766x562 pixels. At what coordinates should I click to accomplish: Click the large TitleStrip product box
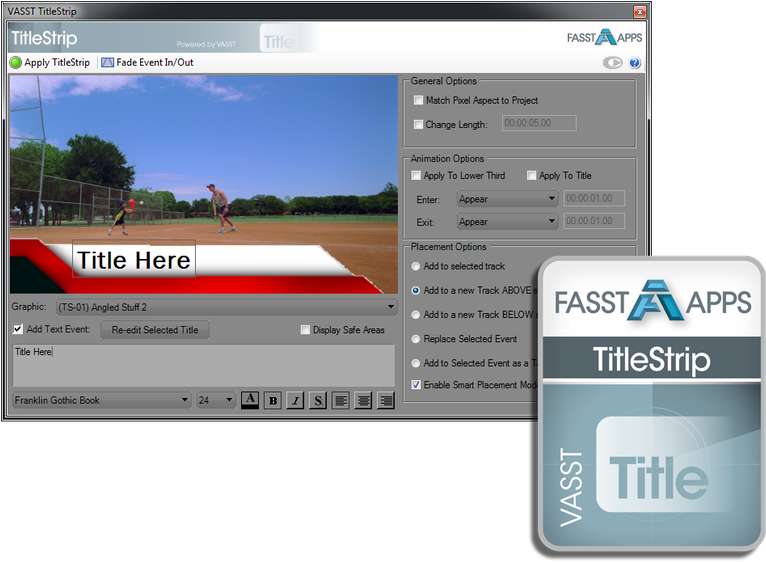[x=650, y=406]
